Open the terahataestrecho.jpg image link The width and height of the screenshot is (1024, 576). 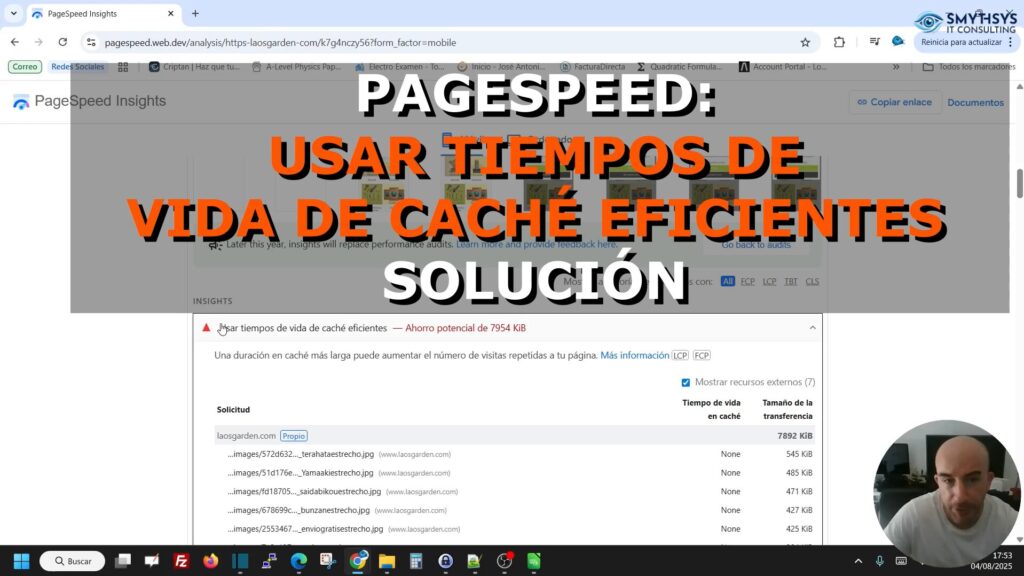point(300,454)
